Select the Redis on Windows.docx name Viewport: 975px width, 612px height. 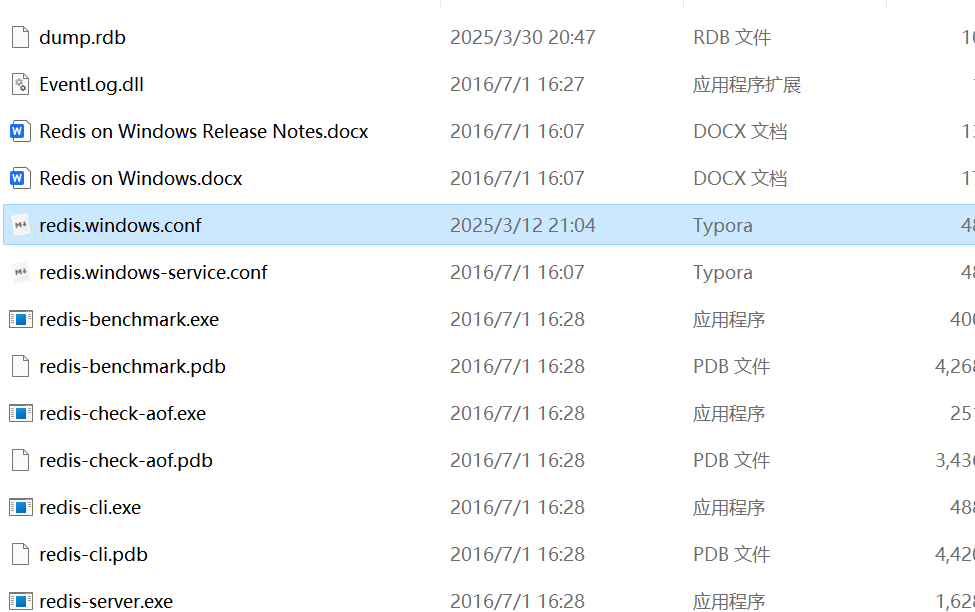[141, 178]
